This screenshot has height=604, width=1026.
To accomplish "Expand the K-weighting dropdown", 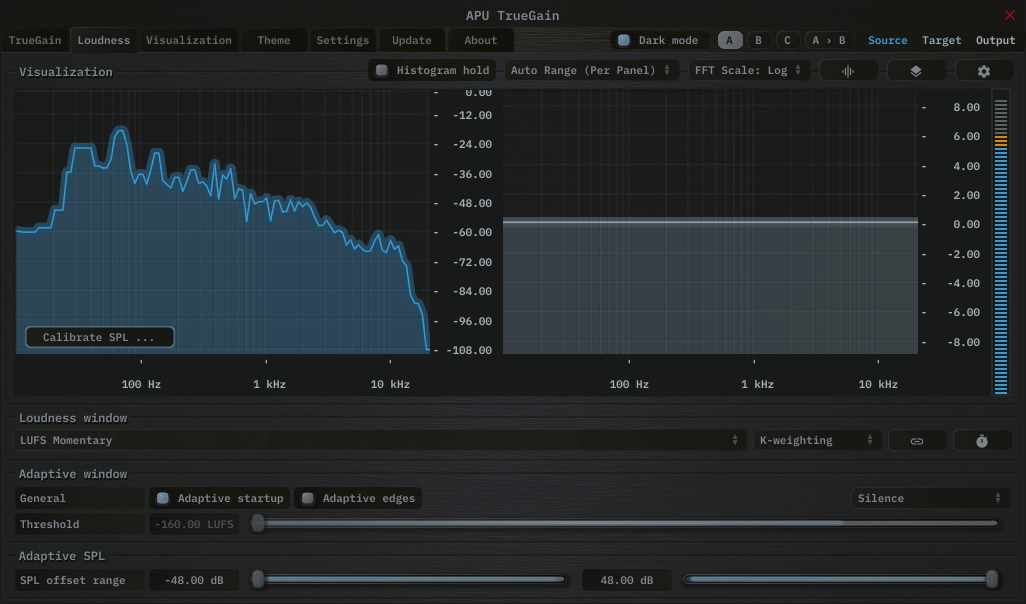I will [816, 441].
